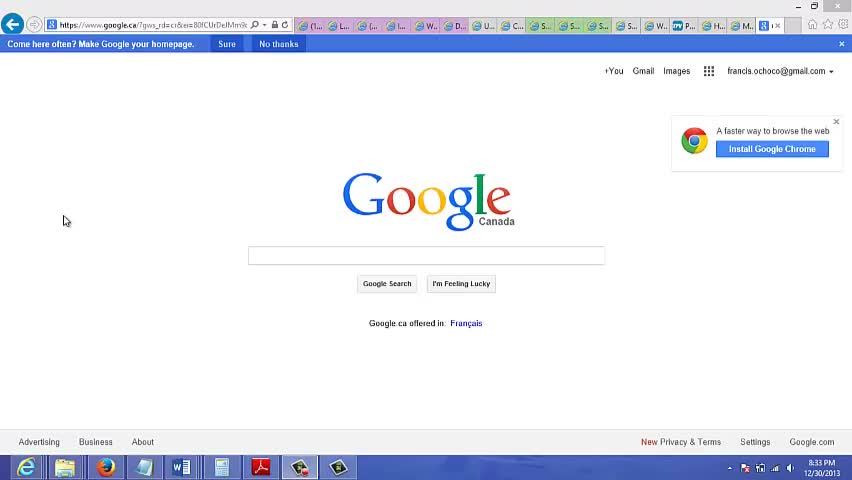The width and height of the screenshot is (852, 480).
Task: Switch to the tab labeled "C..."
Action: pyautogui.click(x=512, y=26)
